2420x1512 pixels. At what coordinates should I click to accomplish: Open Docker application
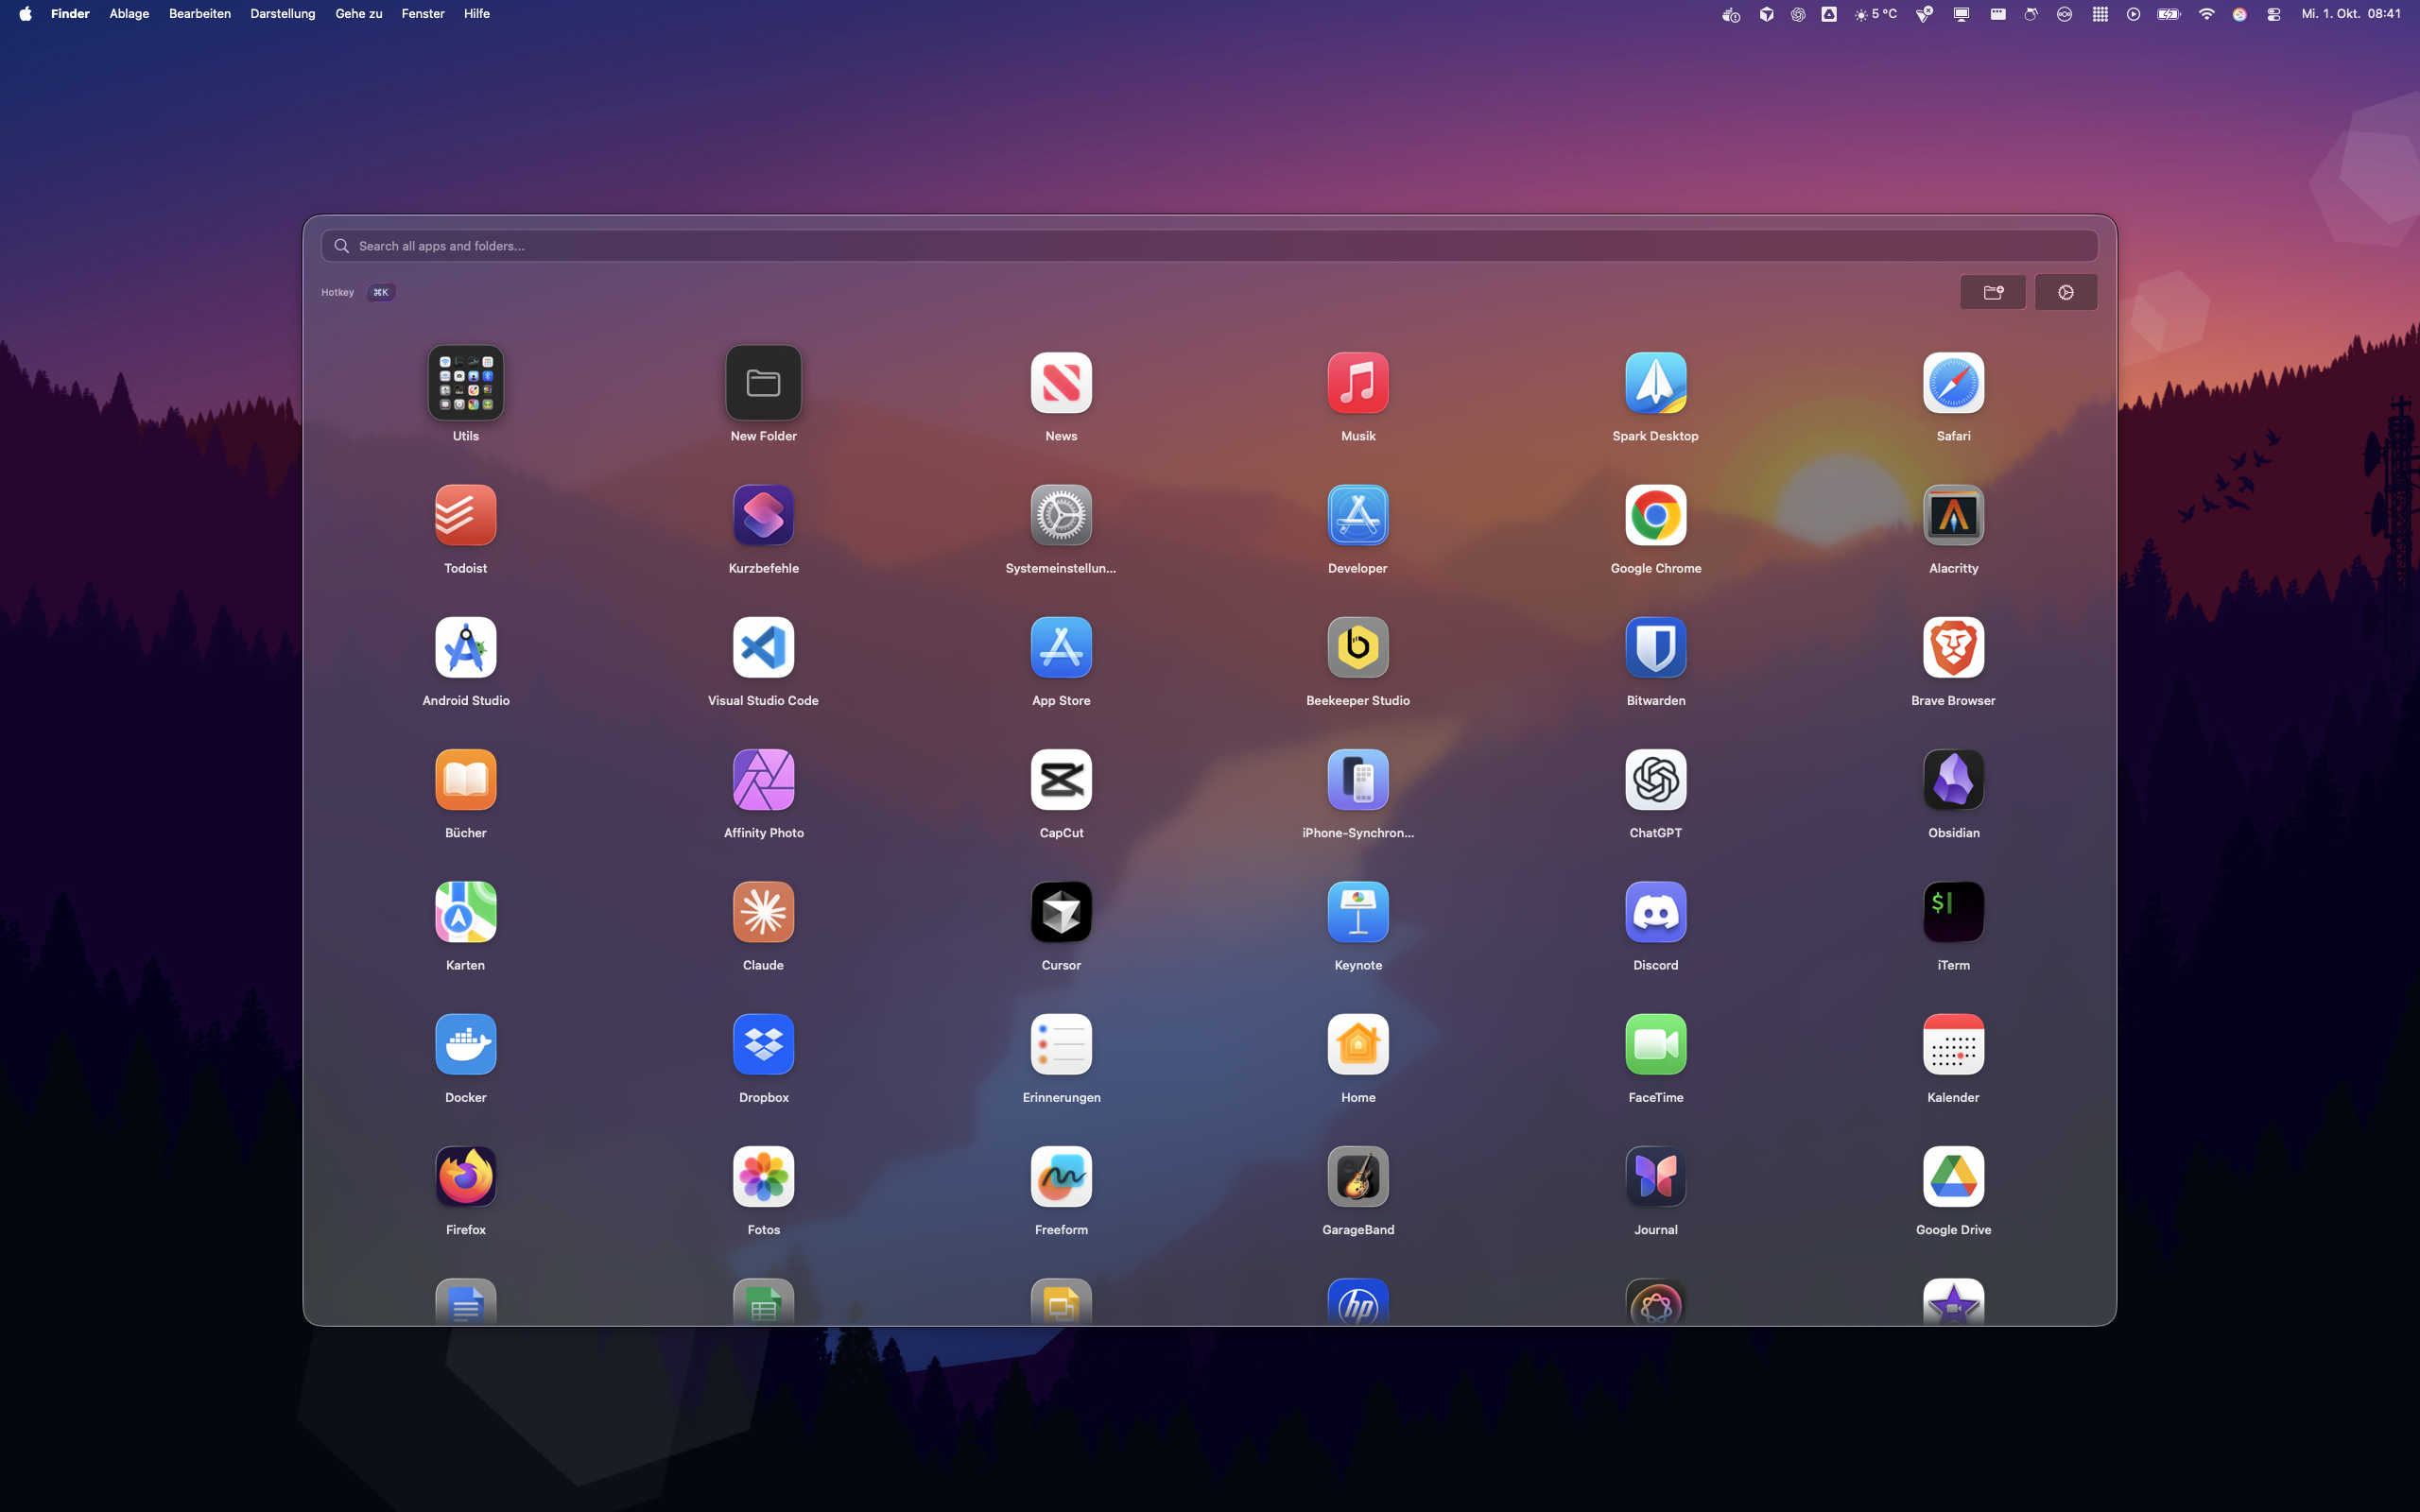coord(465,1045)
